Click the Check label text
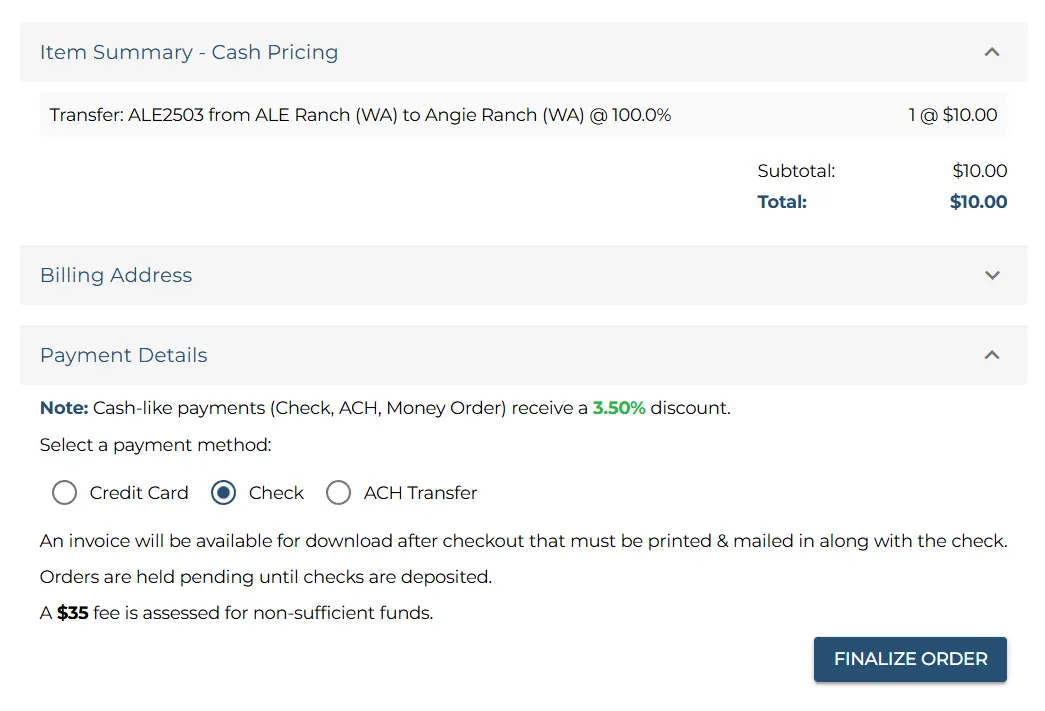1045x711 pixels. click(x=276, y=493)
